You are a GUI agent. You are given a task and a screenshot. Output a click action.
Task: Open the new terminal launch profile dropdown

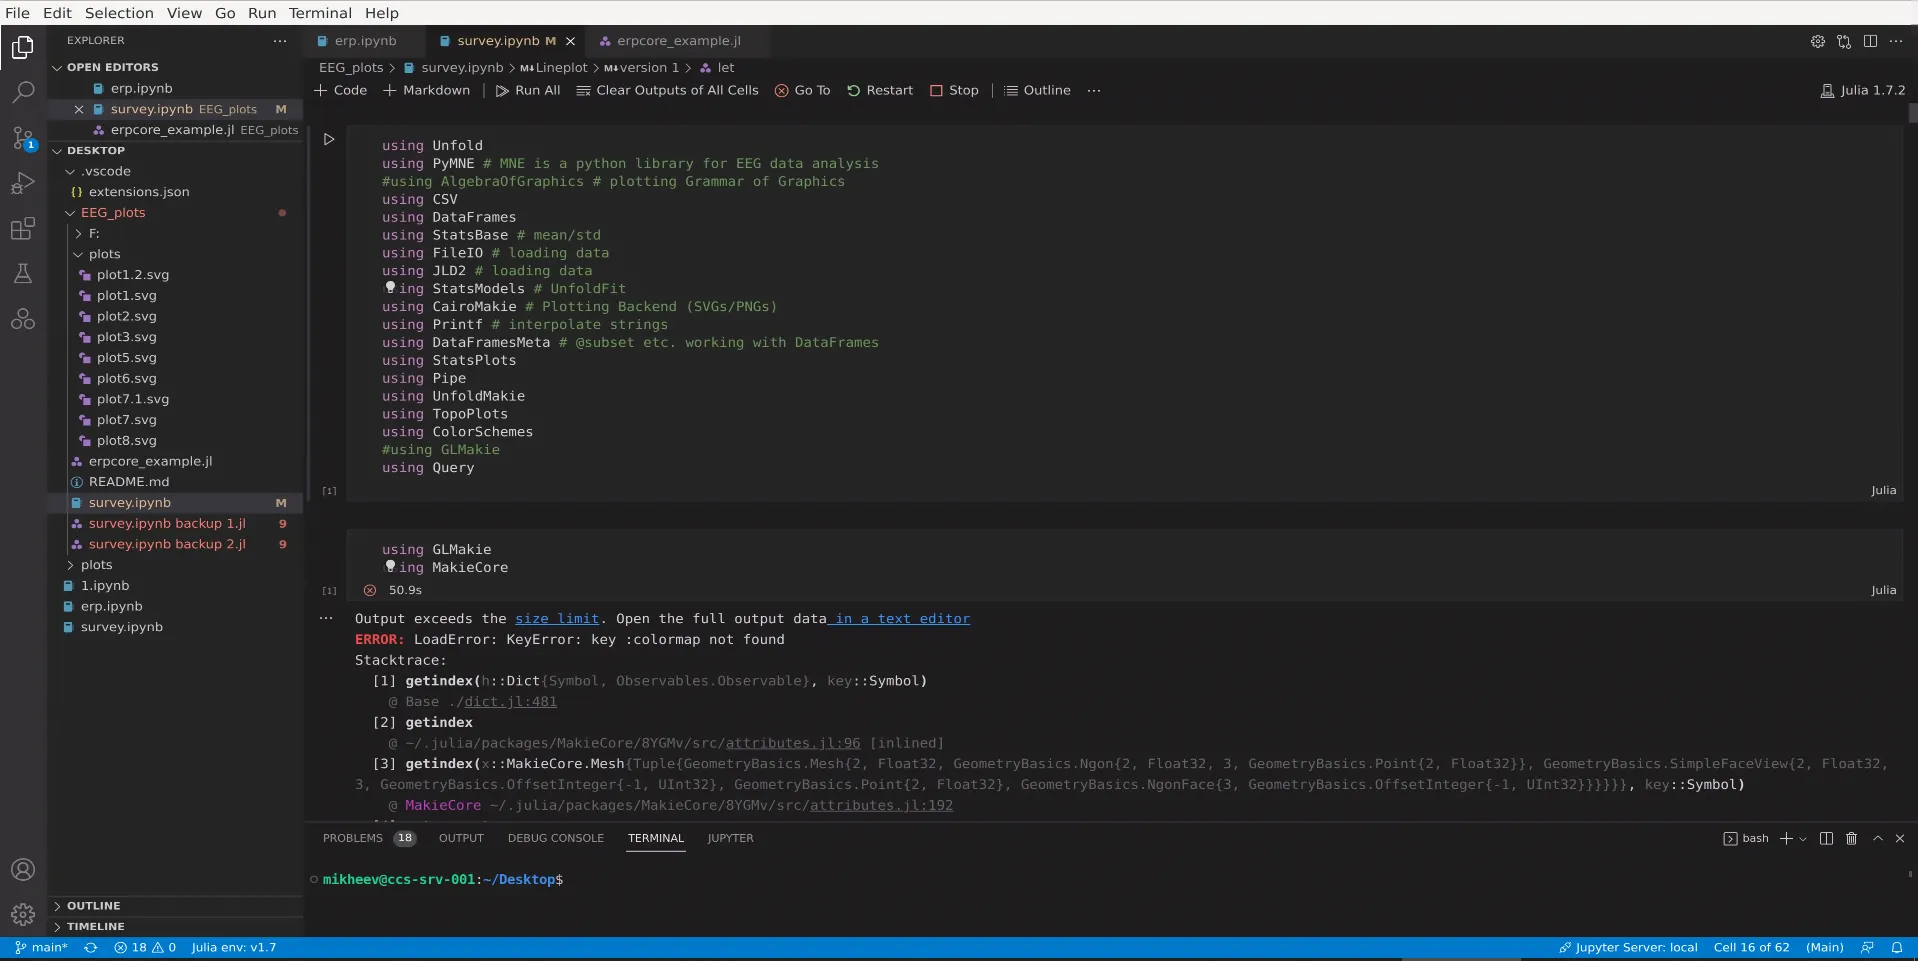(x=1803, y=839)
